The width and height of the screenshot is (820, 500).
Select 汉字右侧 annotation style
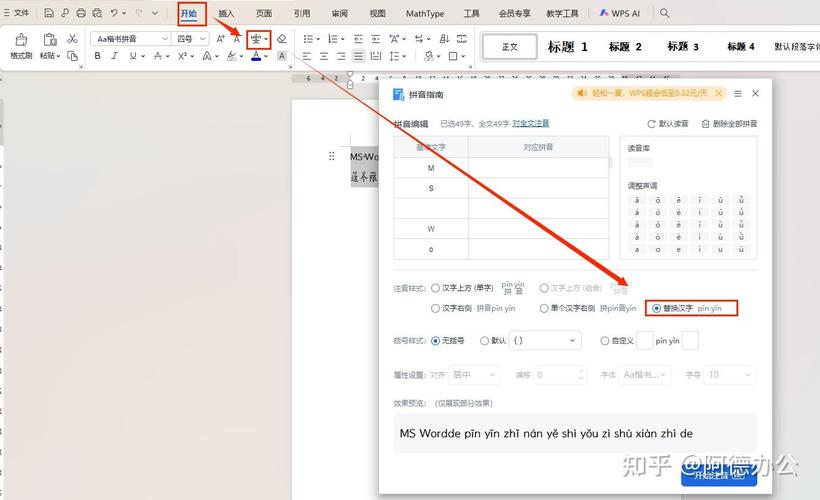(435, 309)
